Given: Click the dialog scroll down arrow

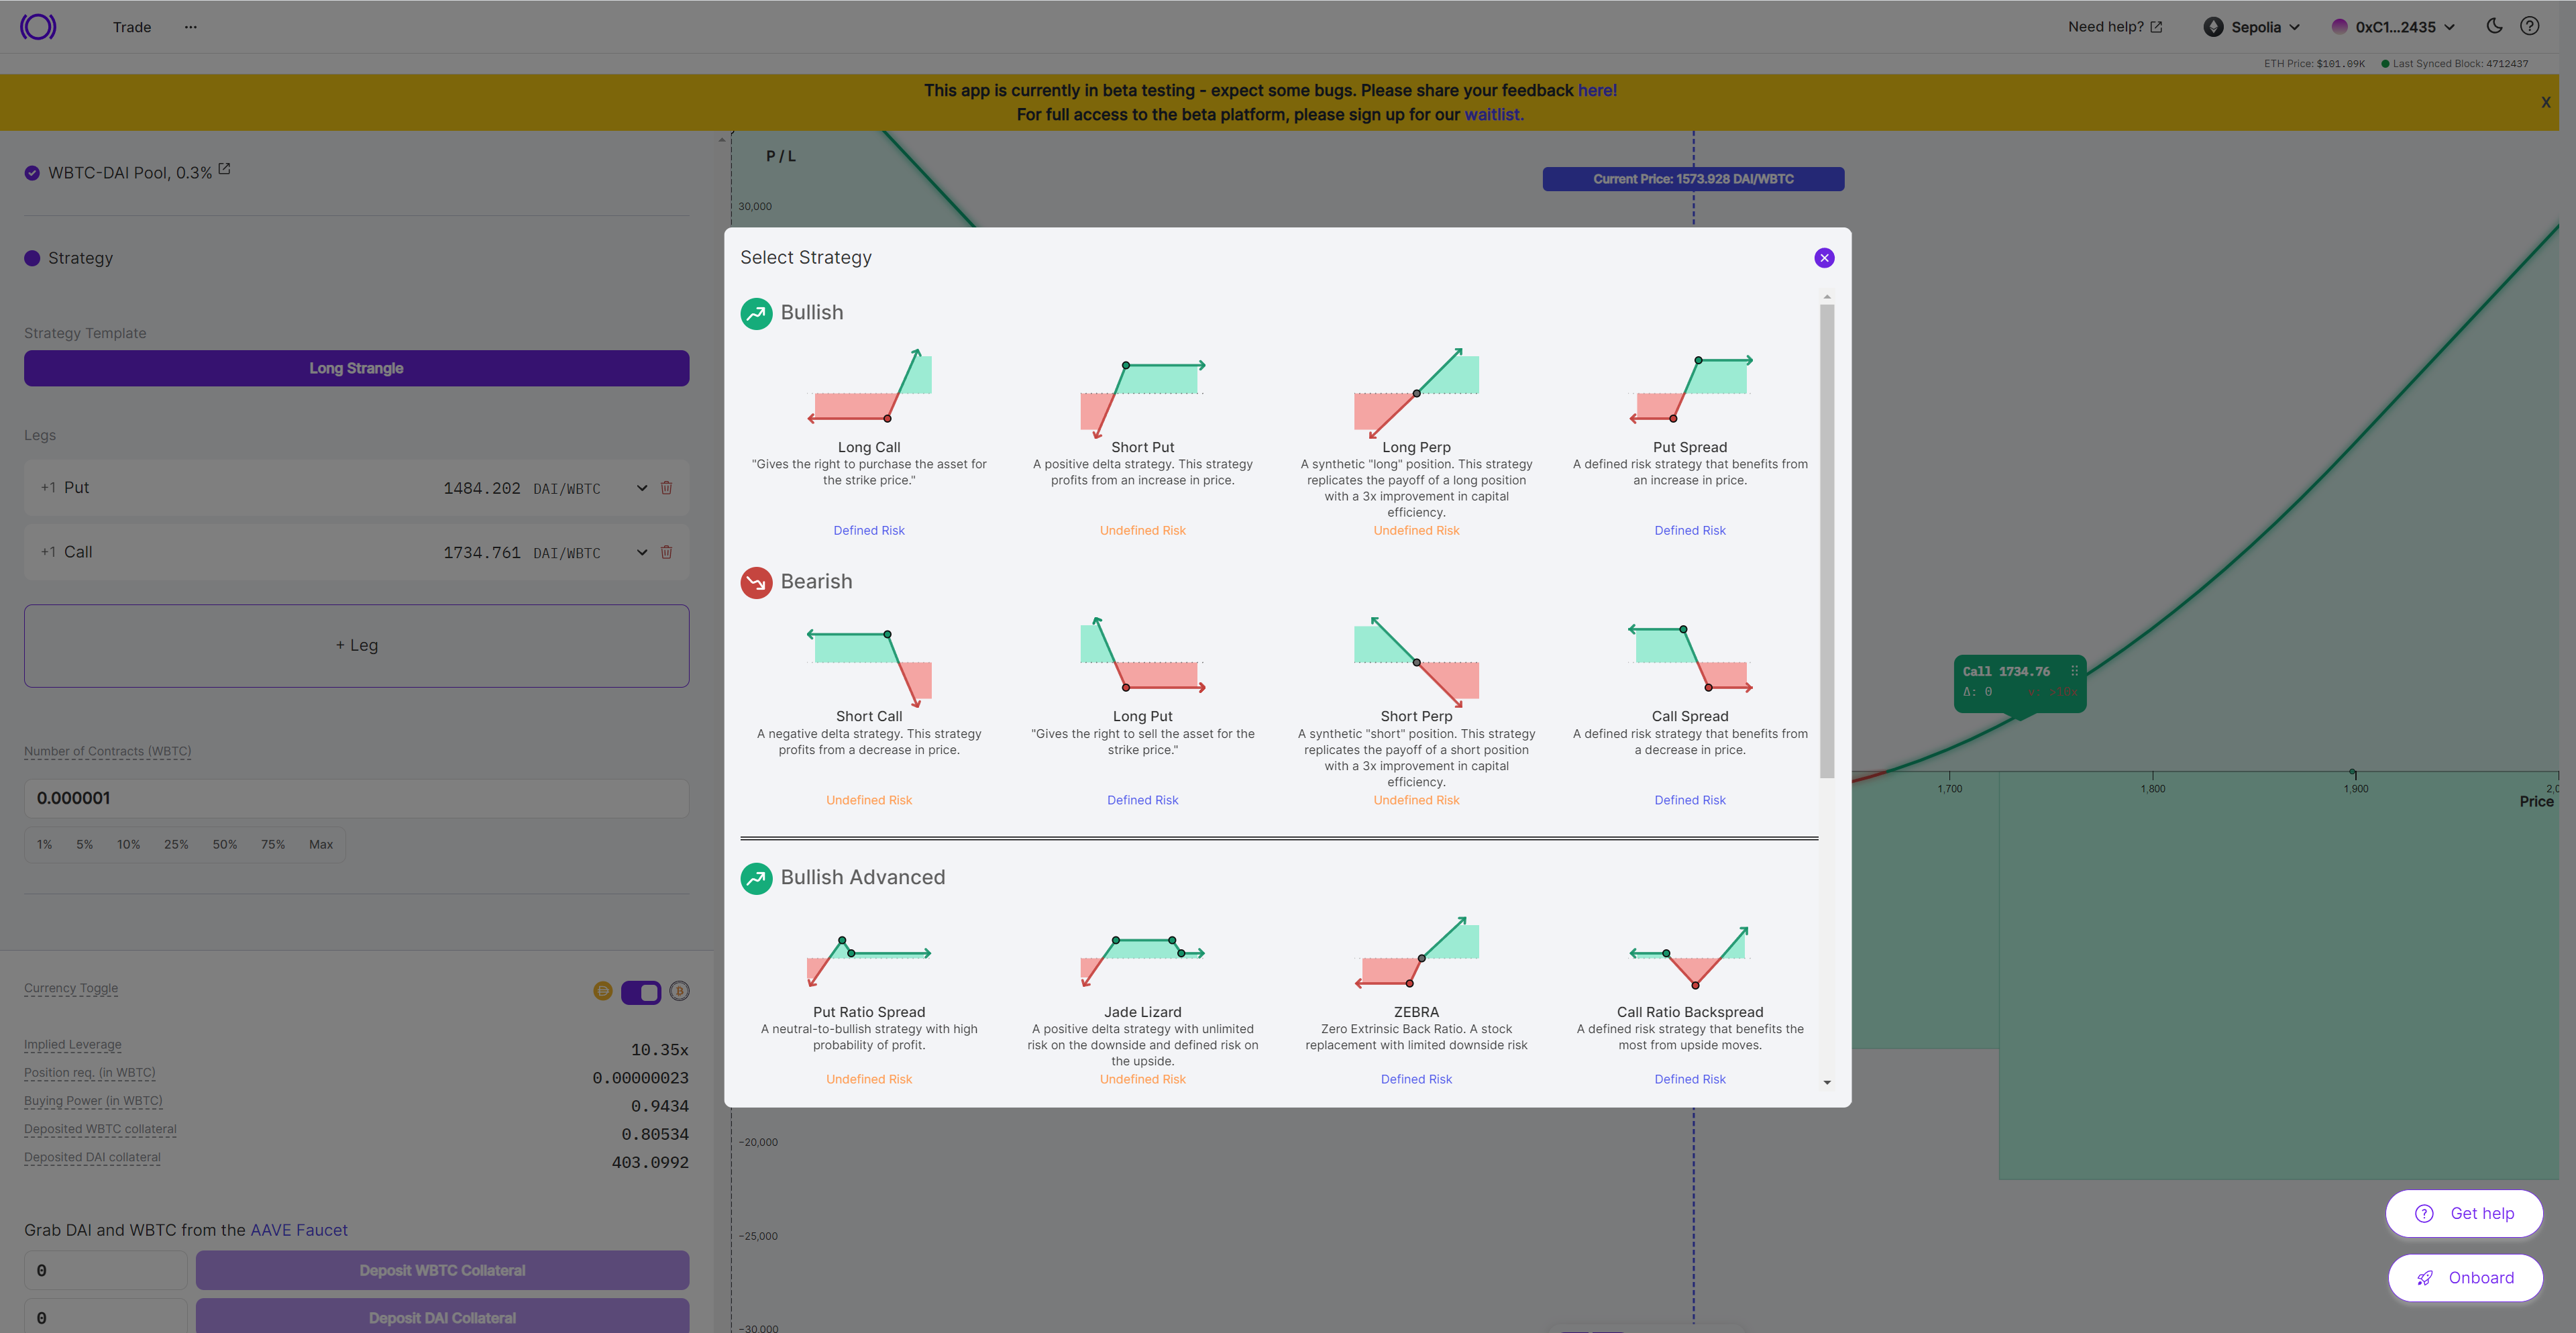Looking at the screenshot, I should [1827, 1082].
